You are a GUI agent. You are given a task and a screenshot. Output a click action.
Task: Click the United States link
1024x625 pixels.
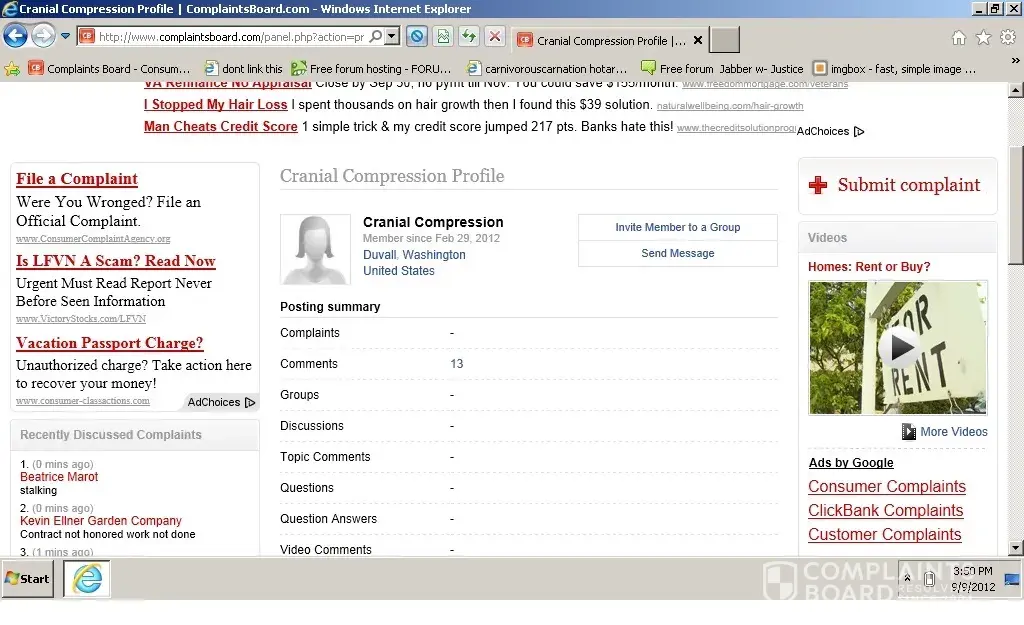point(398,270)
